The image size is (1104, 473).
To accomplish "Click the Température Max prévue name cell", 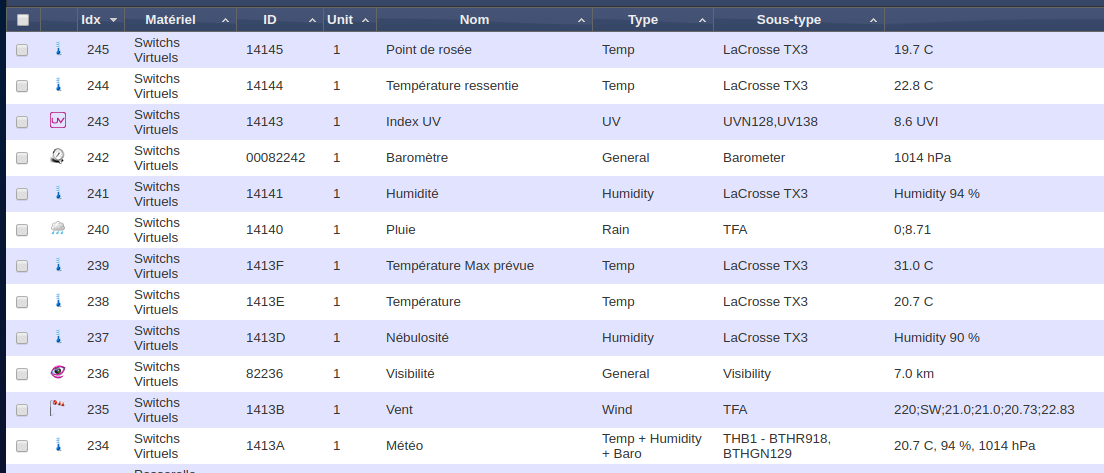I will click(460, 266).
